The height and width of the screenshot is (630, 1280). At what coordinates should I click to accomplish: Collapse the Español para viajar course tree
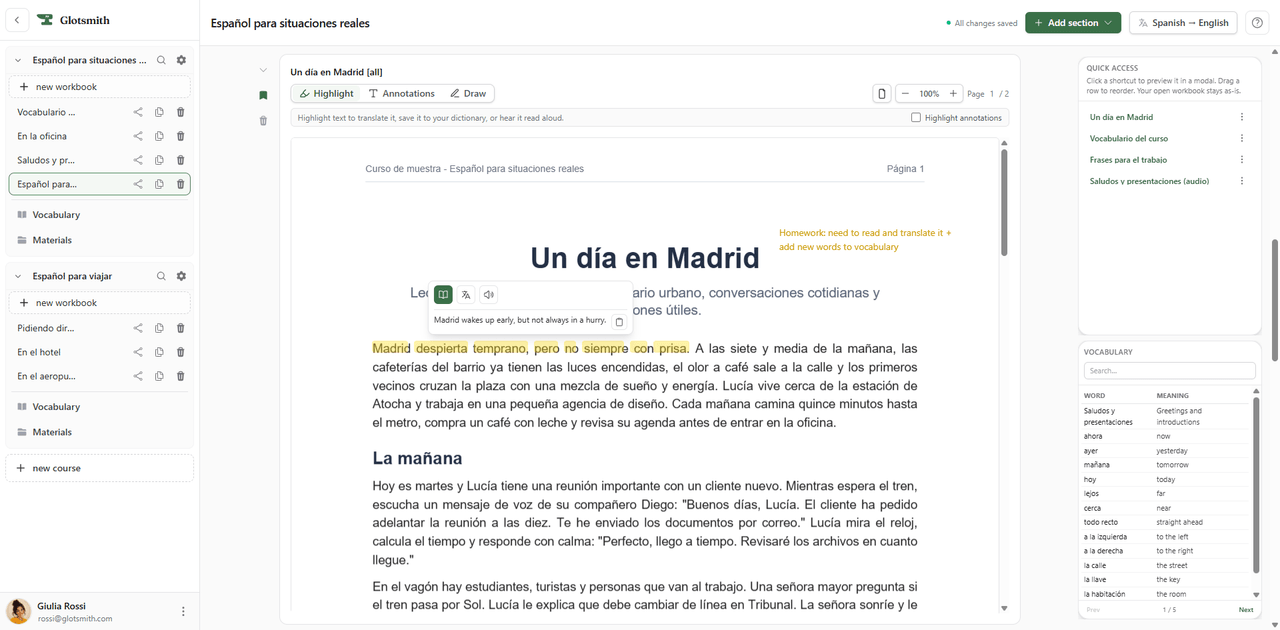(x=18, y=276)
